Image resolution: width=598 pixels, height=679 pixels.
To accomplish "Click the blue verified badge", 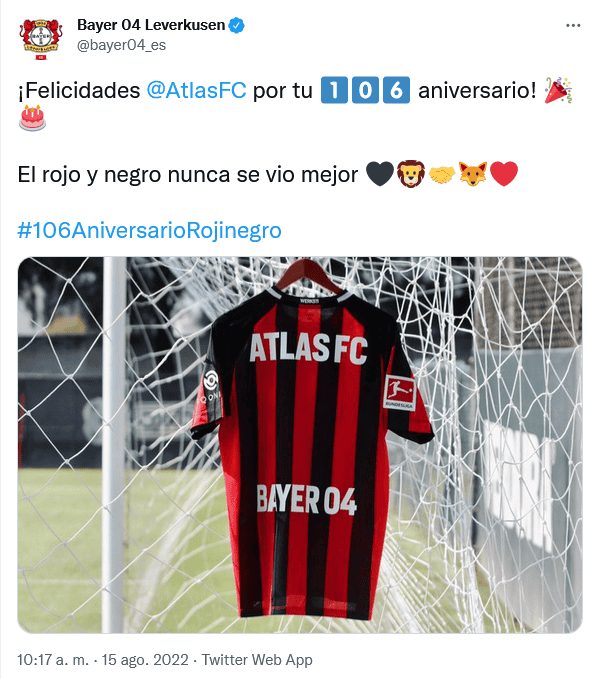I will 236,25.
